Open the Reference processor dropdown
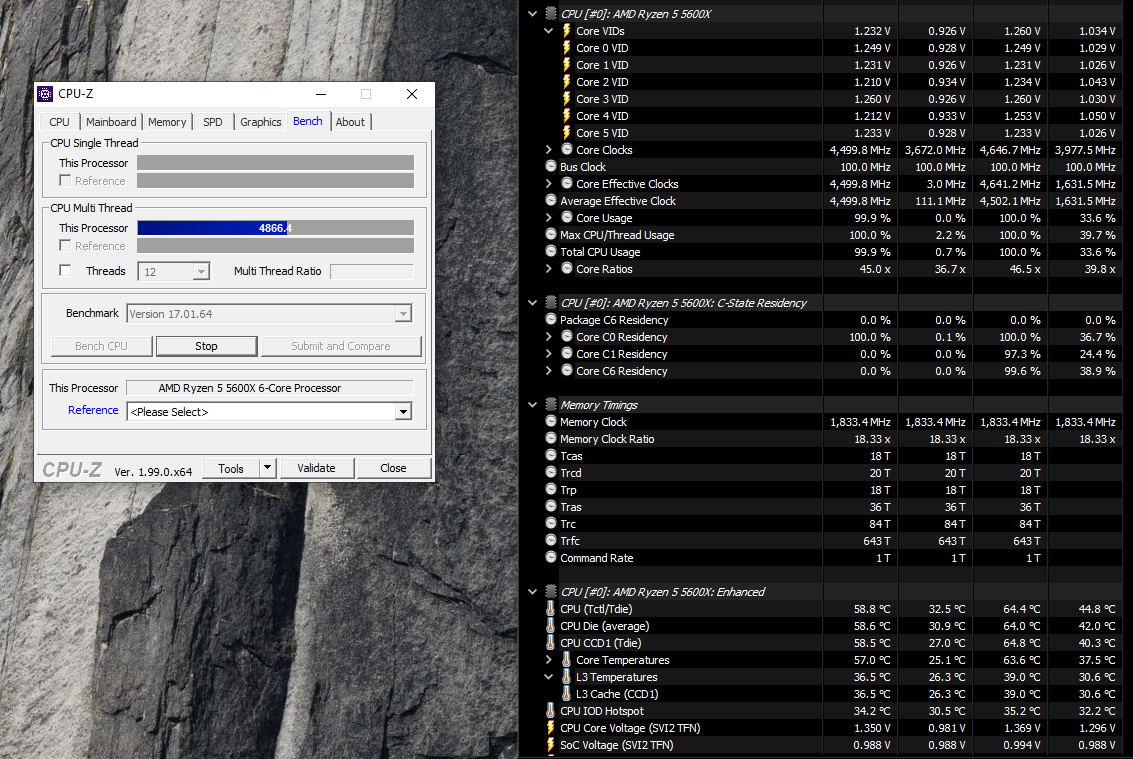Image resolution: width=1133 pixels, height=759 pixels. pos(403,412)
